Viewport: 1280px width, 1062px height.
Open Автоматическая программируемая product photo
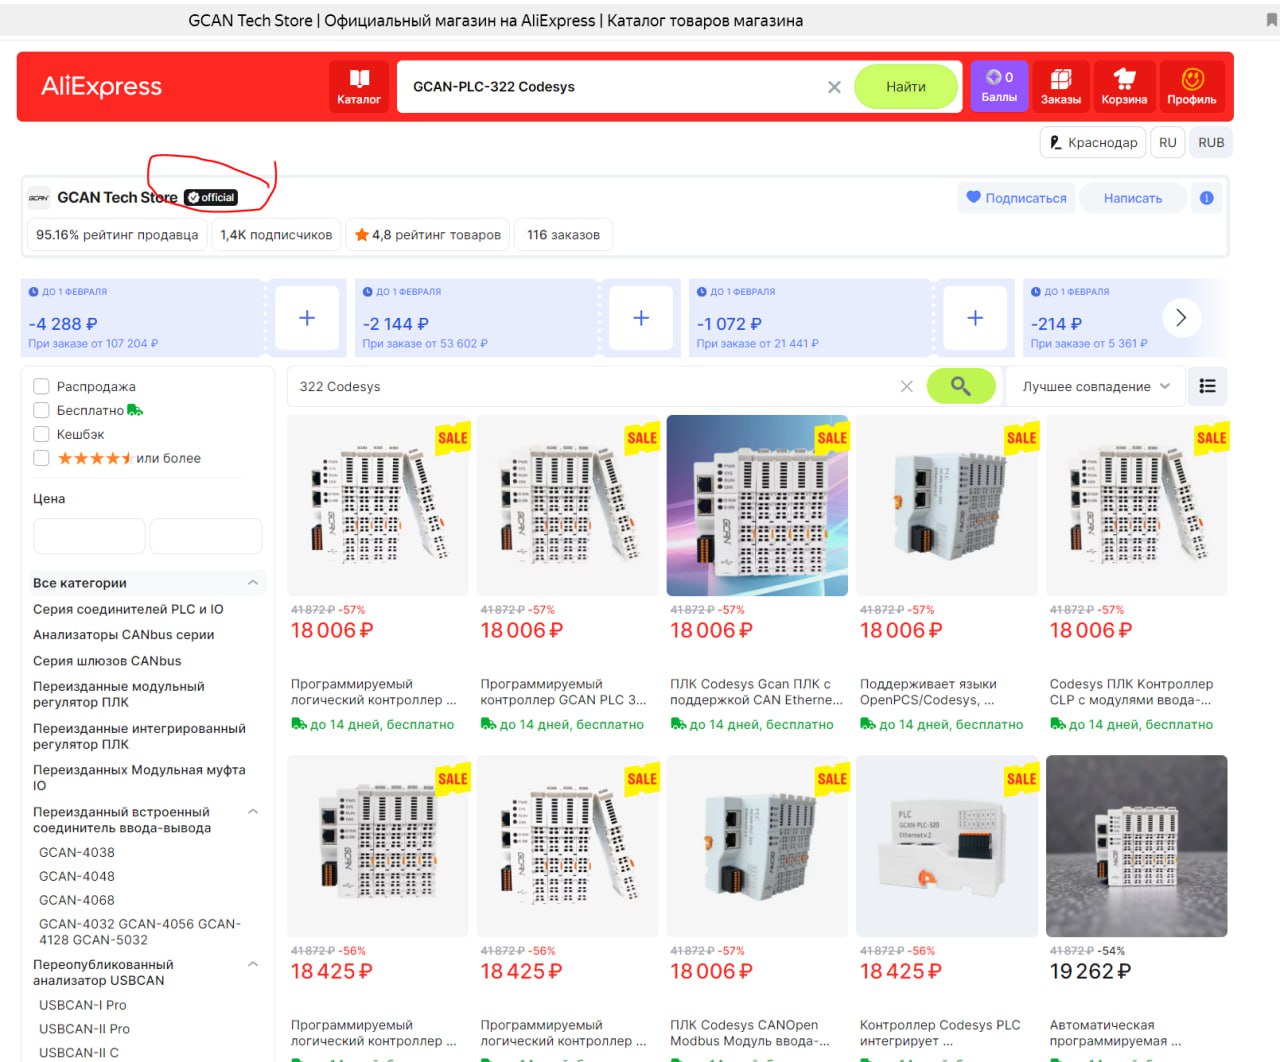[1137, 846]
